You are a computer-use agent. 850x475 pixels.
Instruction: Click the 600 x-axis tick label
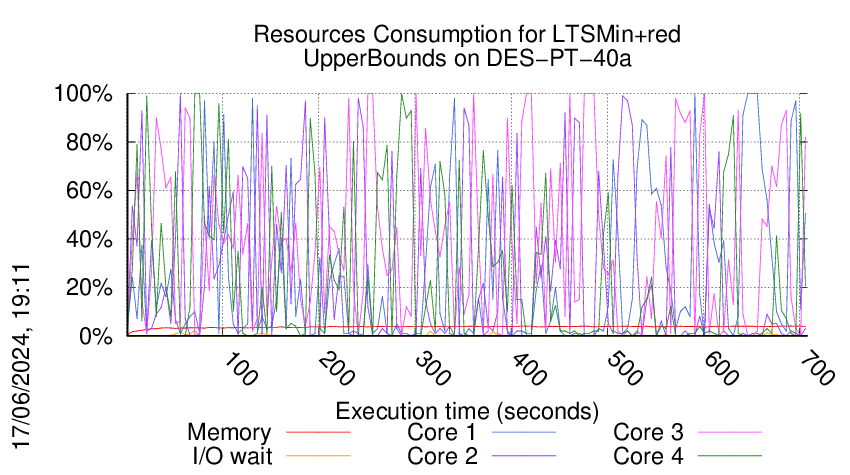click(x=722, y=369)
